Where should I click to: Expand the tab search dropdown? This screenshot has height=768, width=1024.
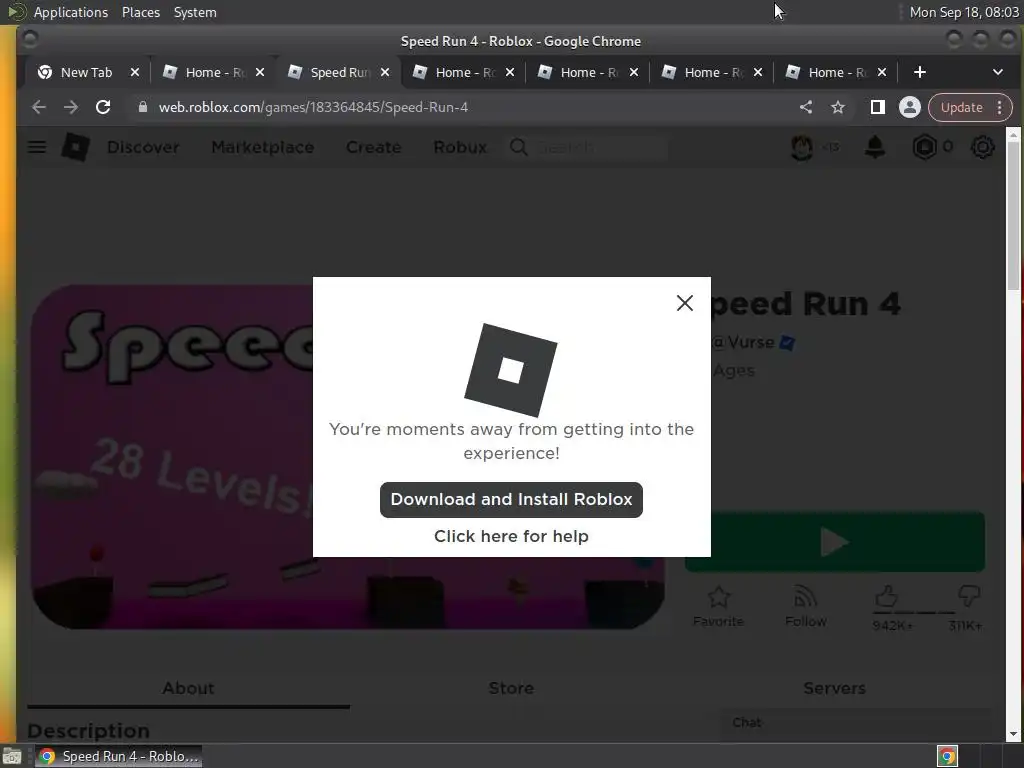(x=997, y=72)
